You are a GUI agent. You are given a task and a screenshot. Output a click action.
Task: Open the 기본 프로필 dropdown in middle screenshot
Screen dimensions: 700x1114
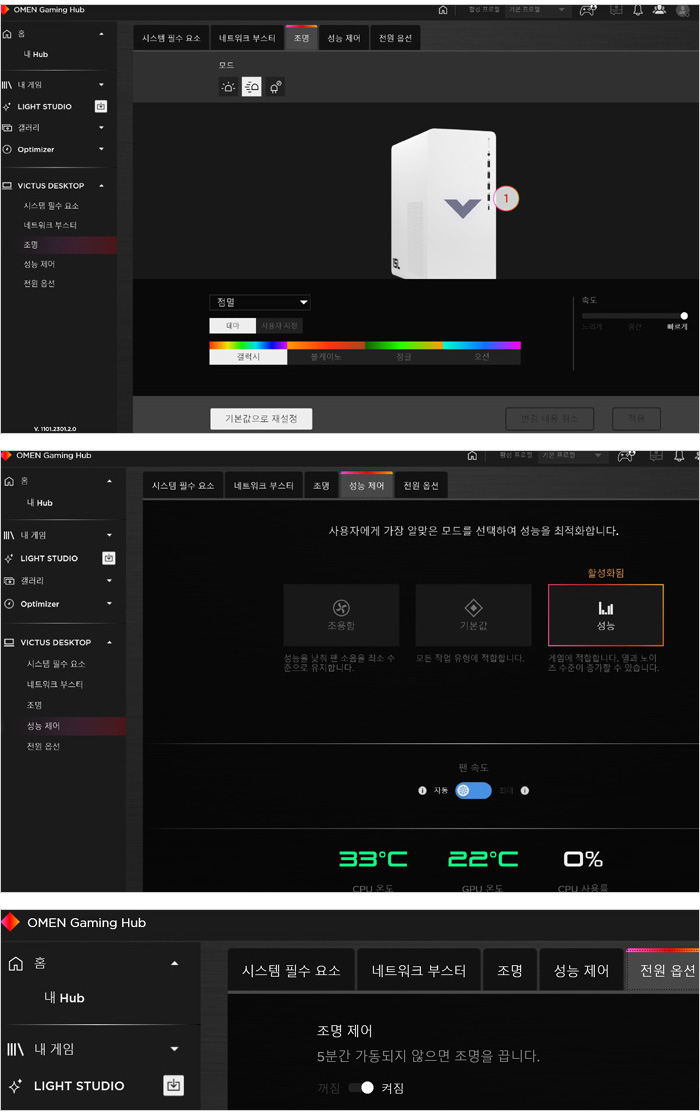click(573, 455)
